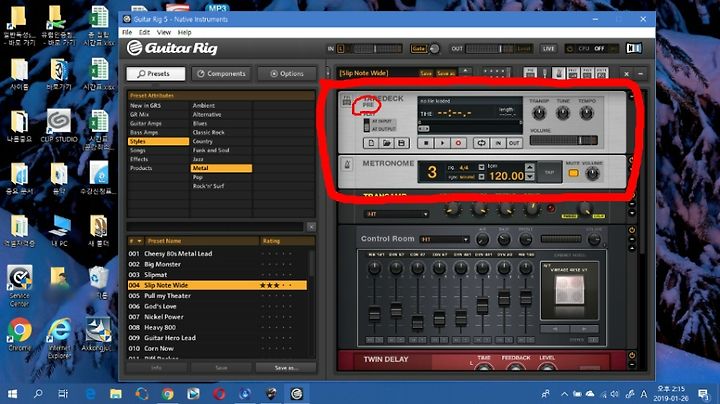Screen dimensions: 720x404
Task: Adjust the Tapedeck VOLUME slider
Action: pos(564,140)
